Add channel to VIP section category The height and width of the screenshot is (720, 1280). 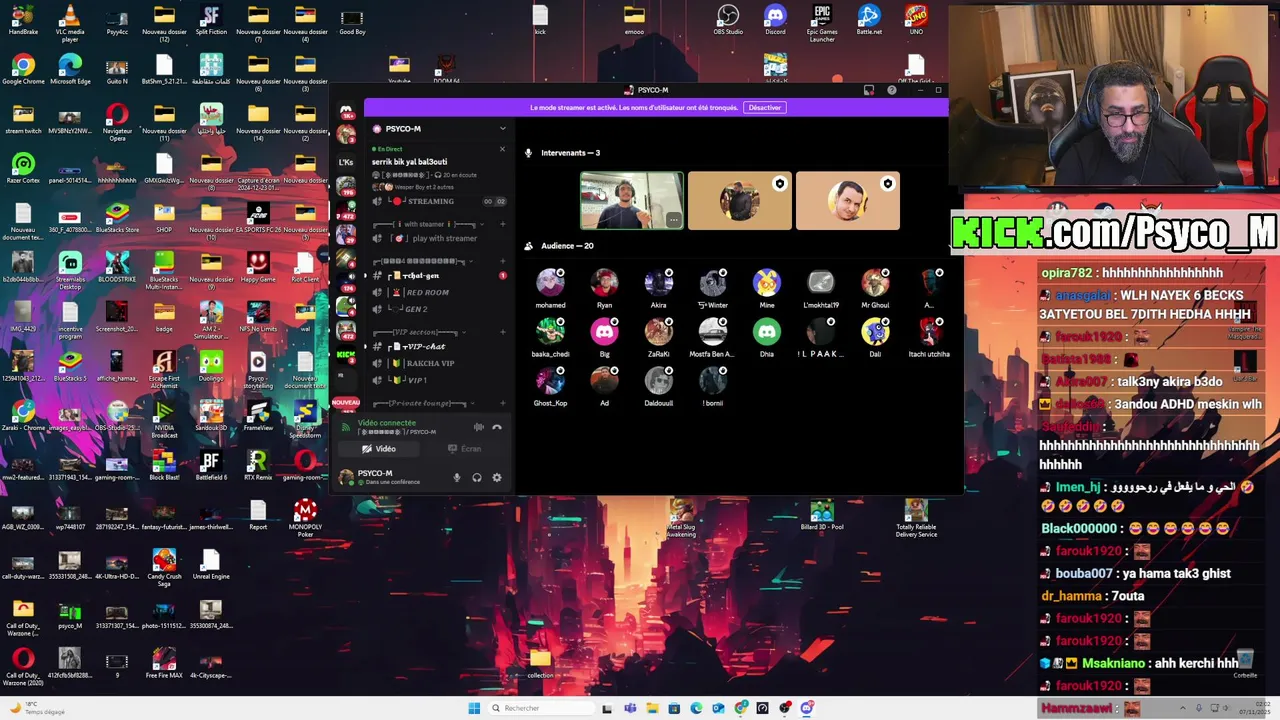(x=502, y=332)
